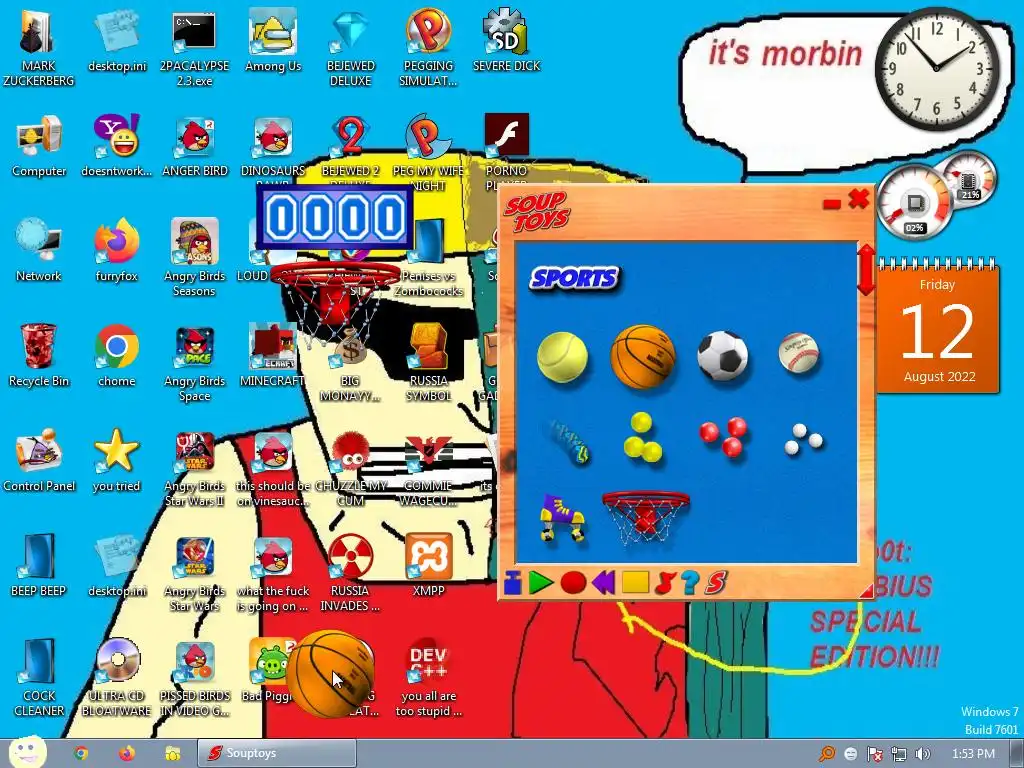Image resolution: width=1024 pixels, height=768 pixels.
Task: Open the MINECRAFT desktop icon
Action: click(272, 357)
